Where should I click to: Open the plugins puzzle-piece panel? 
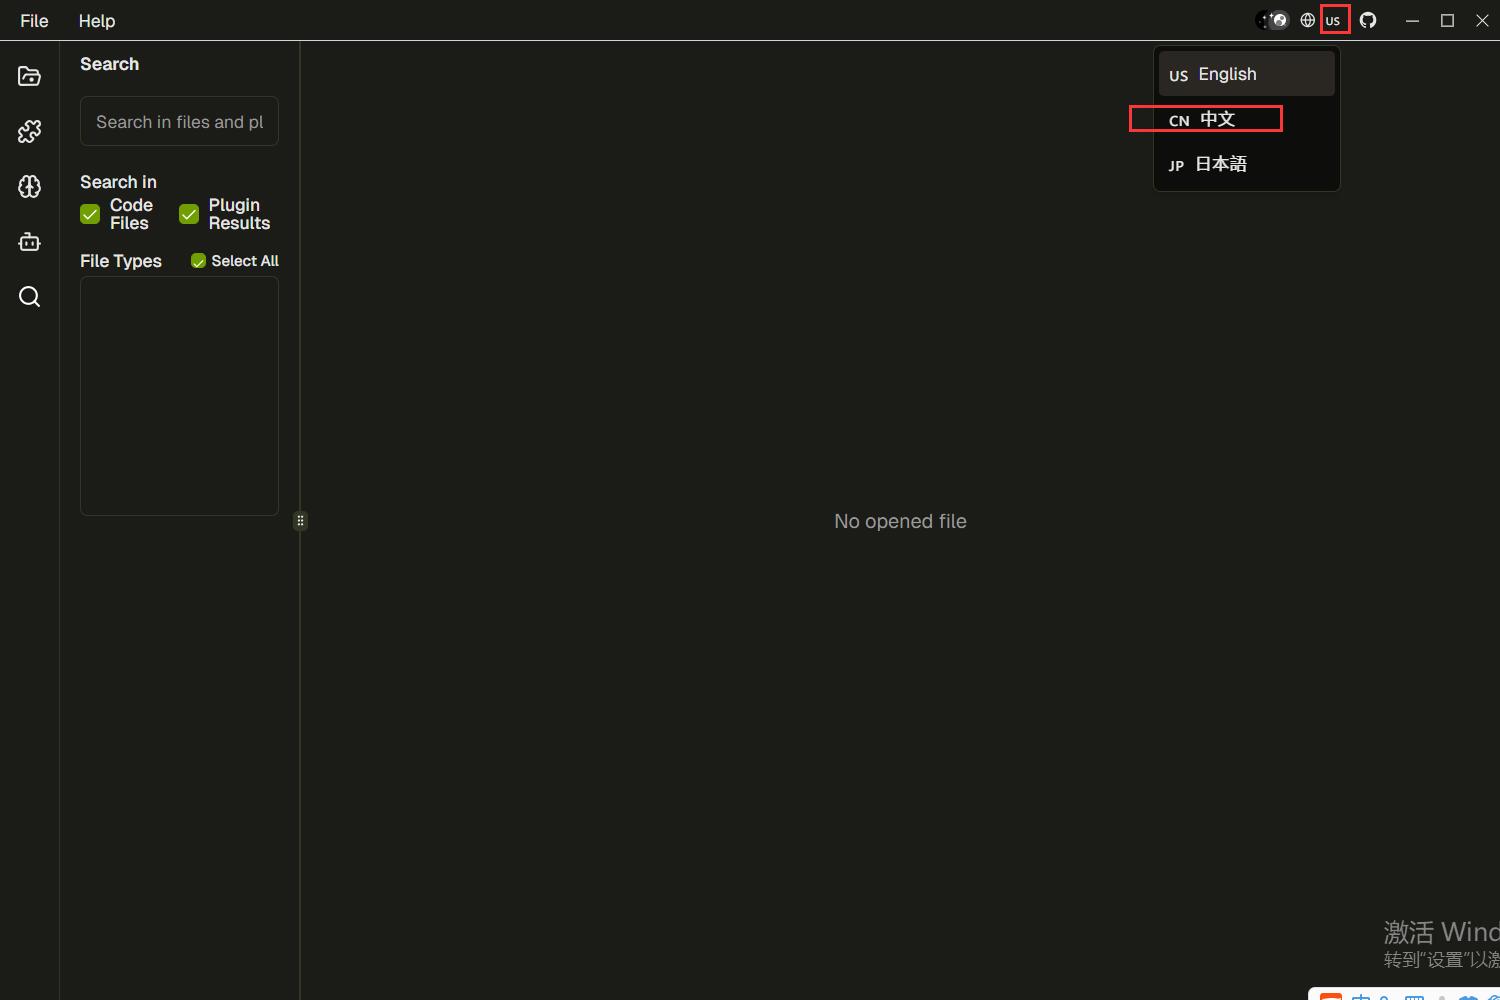tap(29, 131)
